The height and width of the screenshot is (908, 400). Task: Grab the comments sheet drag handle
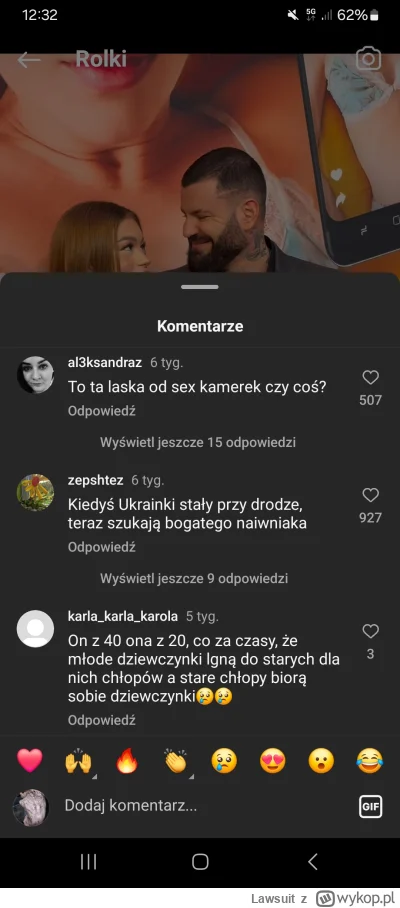(x=200, y=287)
